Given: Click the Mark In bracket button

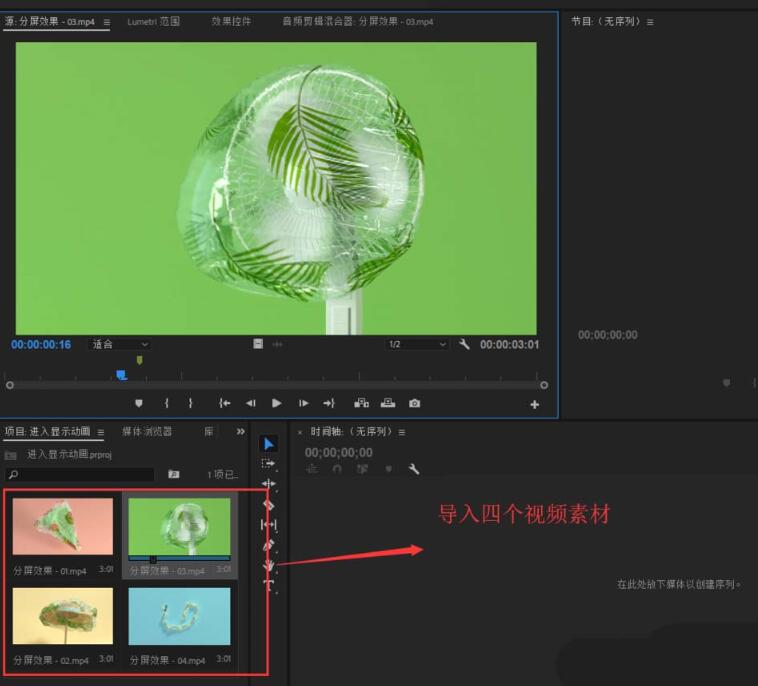Looking at the screenshot, I should (166, 403).
